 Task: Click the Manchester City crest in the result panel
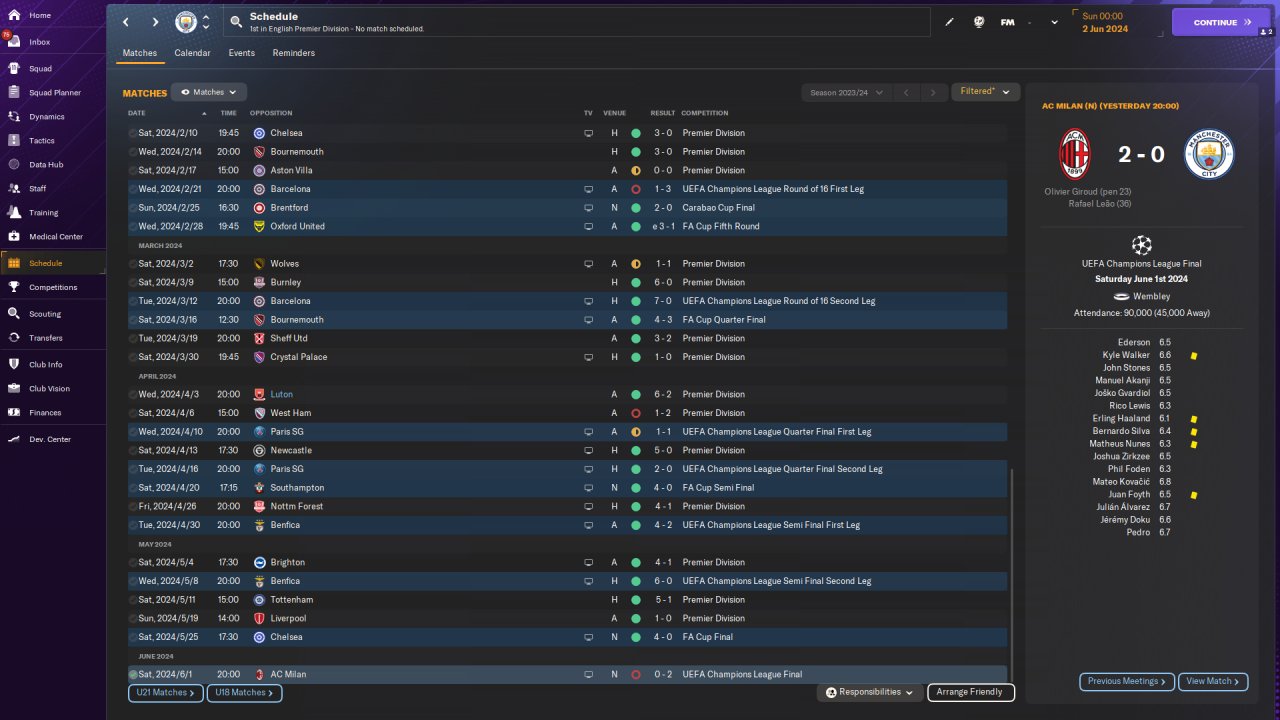coord(1209,154)
